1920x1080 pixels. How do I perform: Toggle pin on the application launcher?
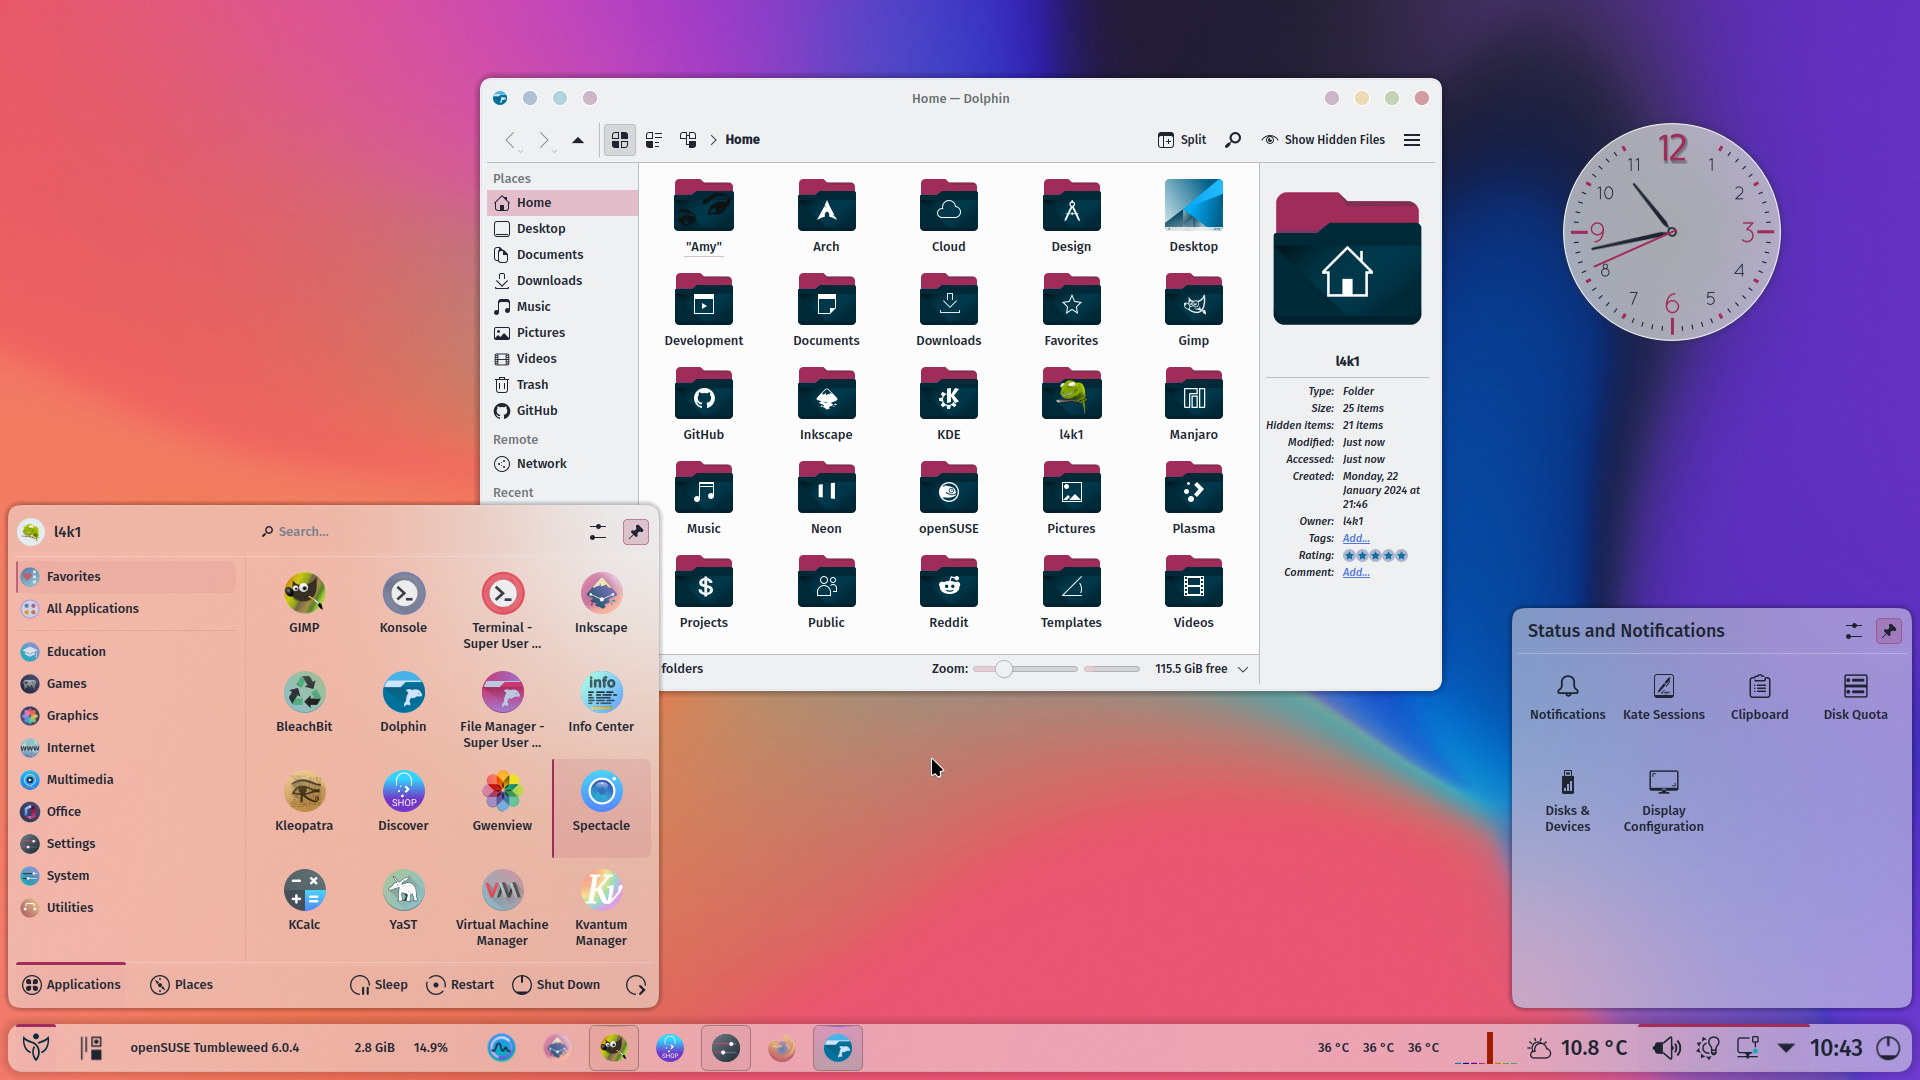coord(636,532)
